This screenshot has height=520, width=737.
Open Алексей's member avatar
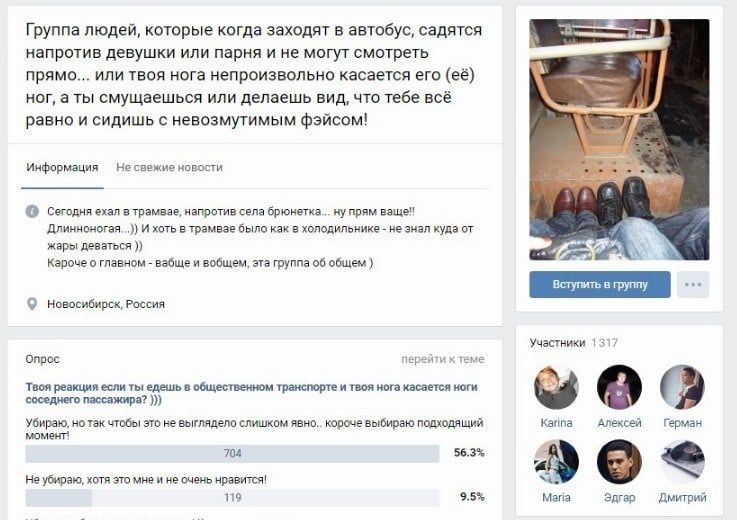coord(619,387)
